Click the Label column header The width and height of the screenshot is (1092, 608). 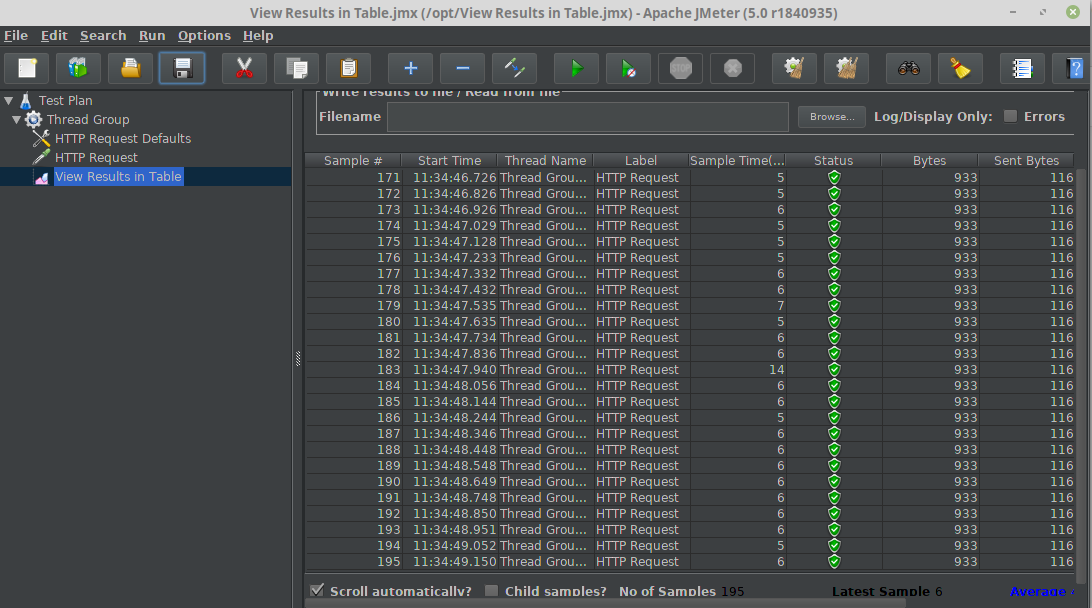(x=641, y=161)
